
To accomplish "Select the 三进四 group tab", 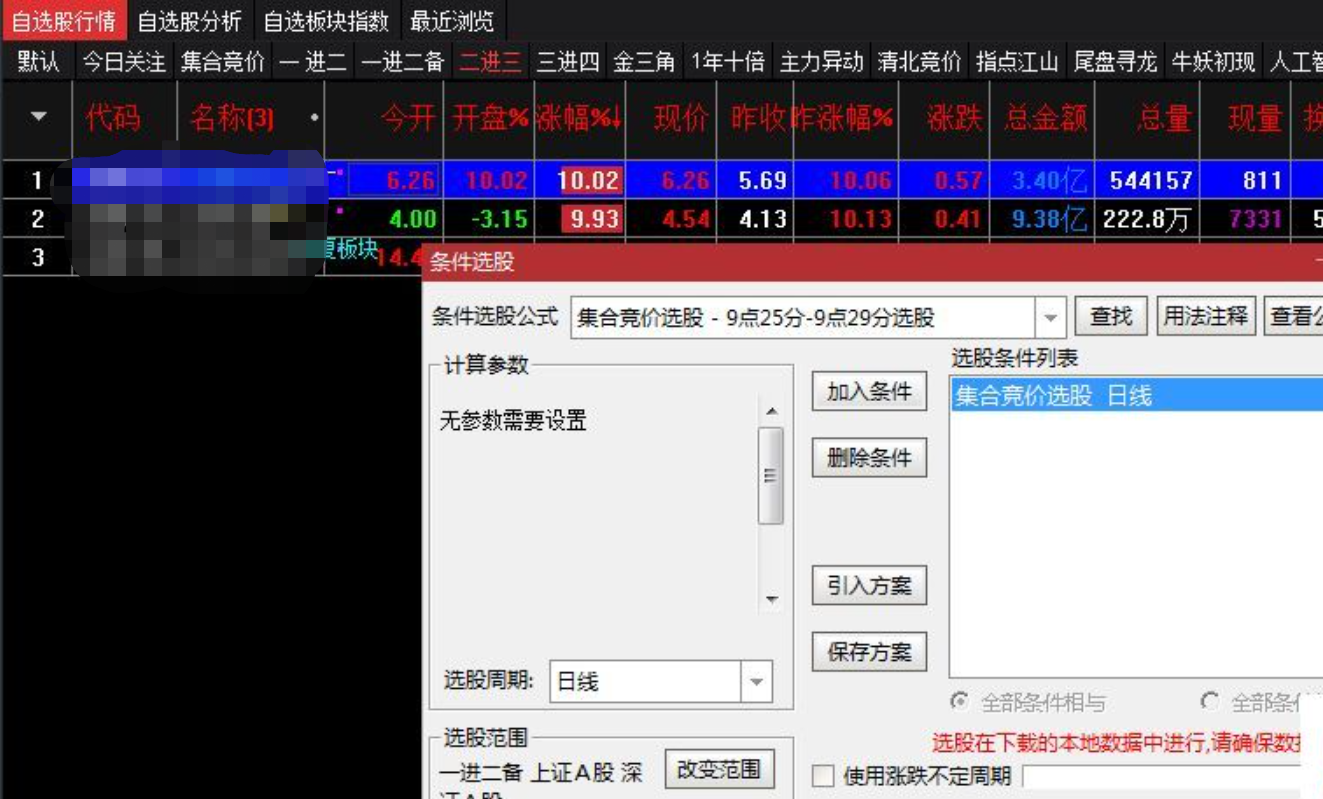I will click(568, 62).
